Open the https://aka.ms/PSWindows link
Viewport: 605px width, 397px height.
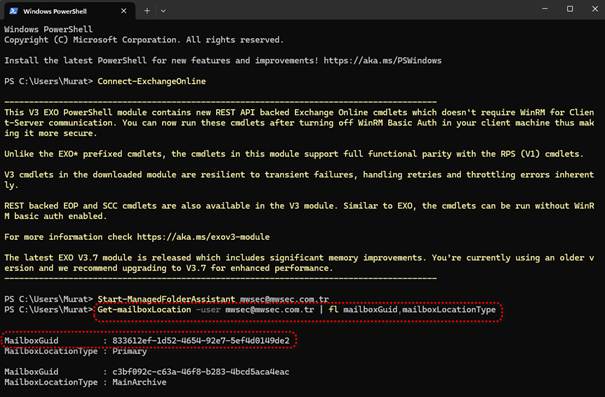(382, 61)
